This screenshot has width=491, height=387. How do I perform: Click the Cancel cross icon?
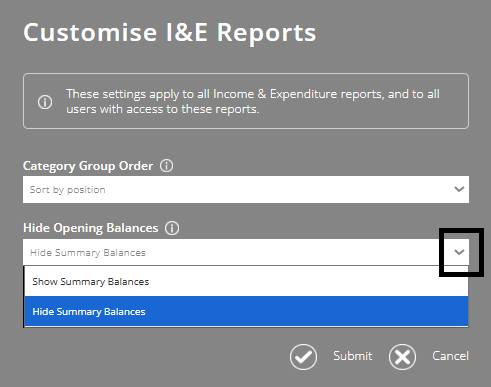point(402,357)
